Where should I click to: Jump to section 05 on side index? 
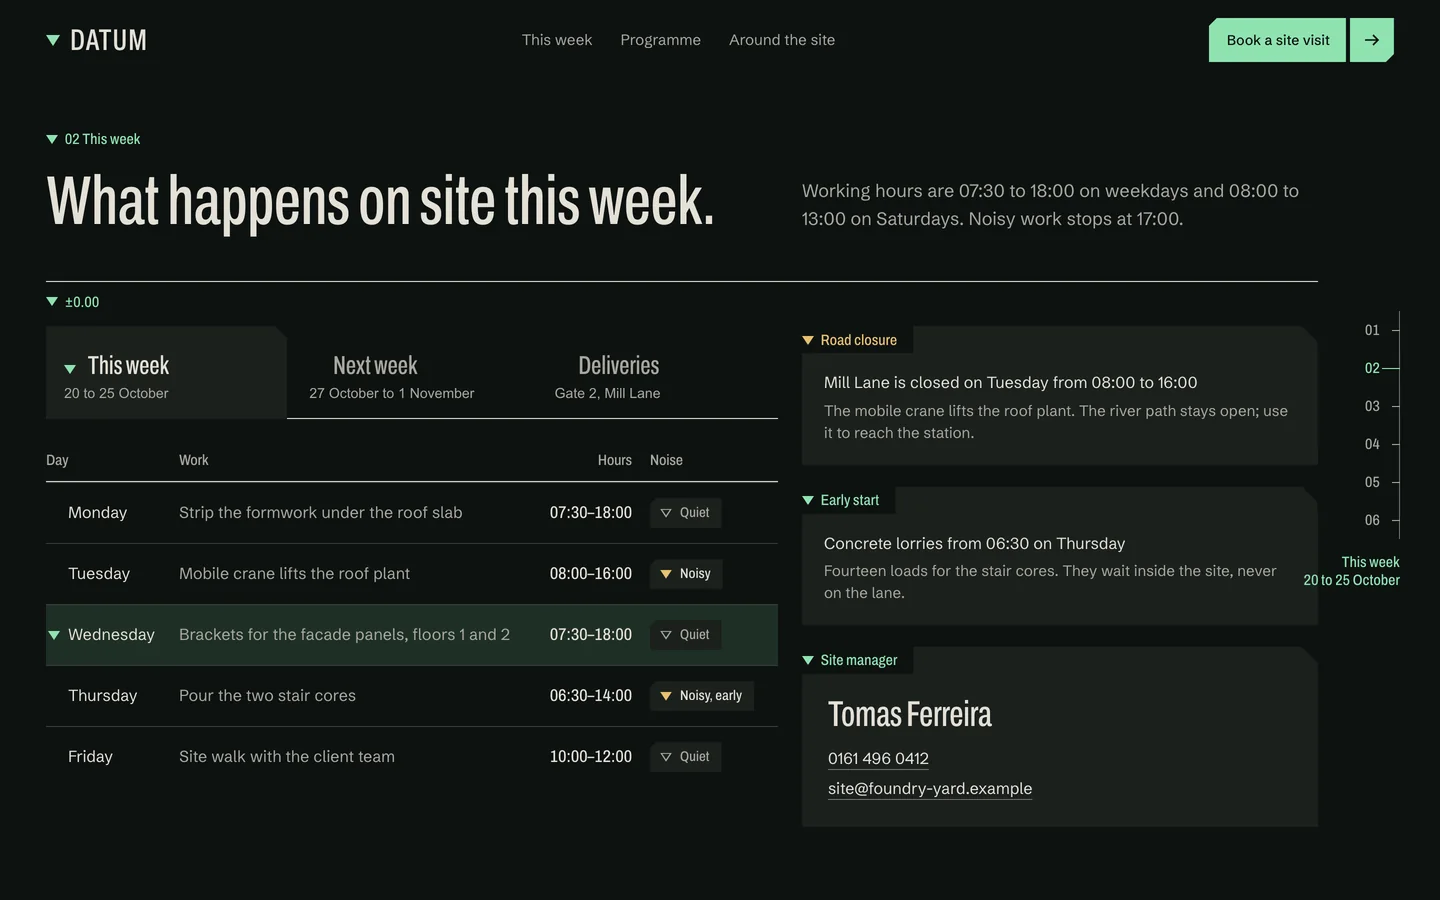coord(1372,482)
